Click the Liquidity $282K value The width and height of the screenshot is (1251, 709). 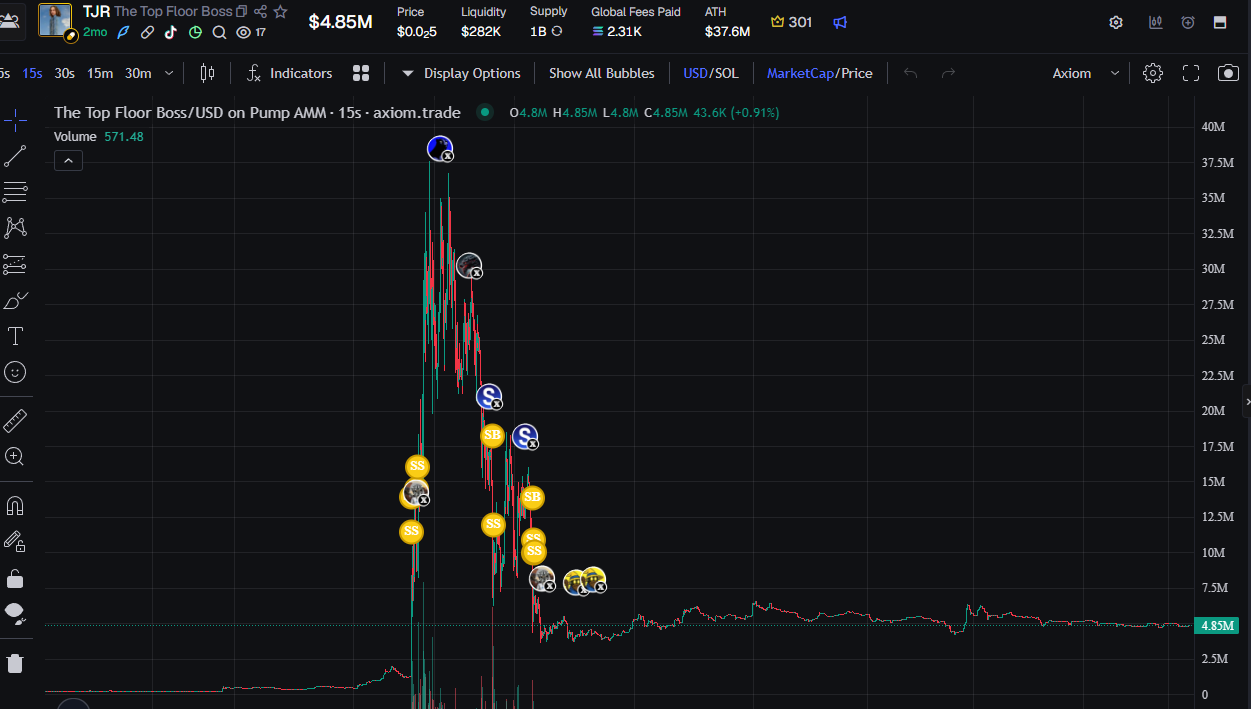481,32
